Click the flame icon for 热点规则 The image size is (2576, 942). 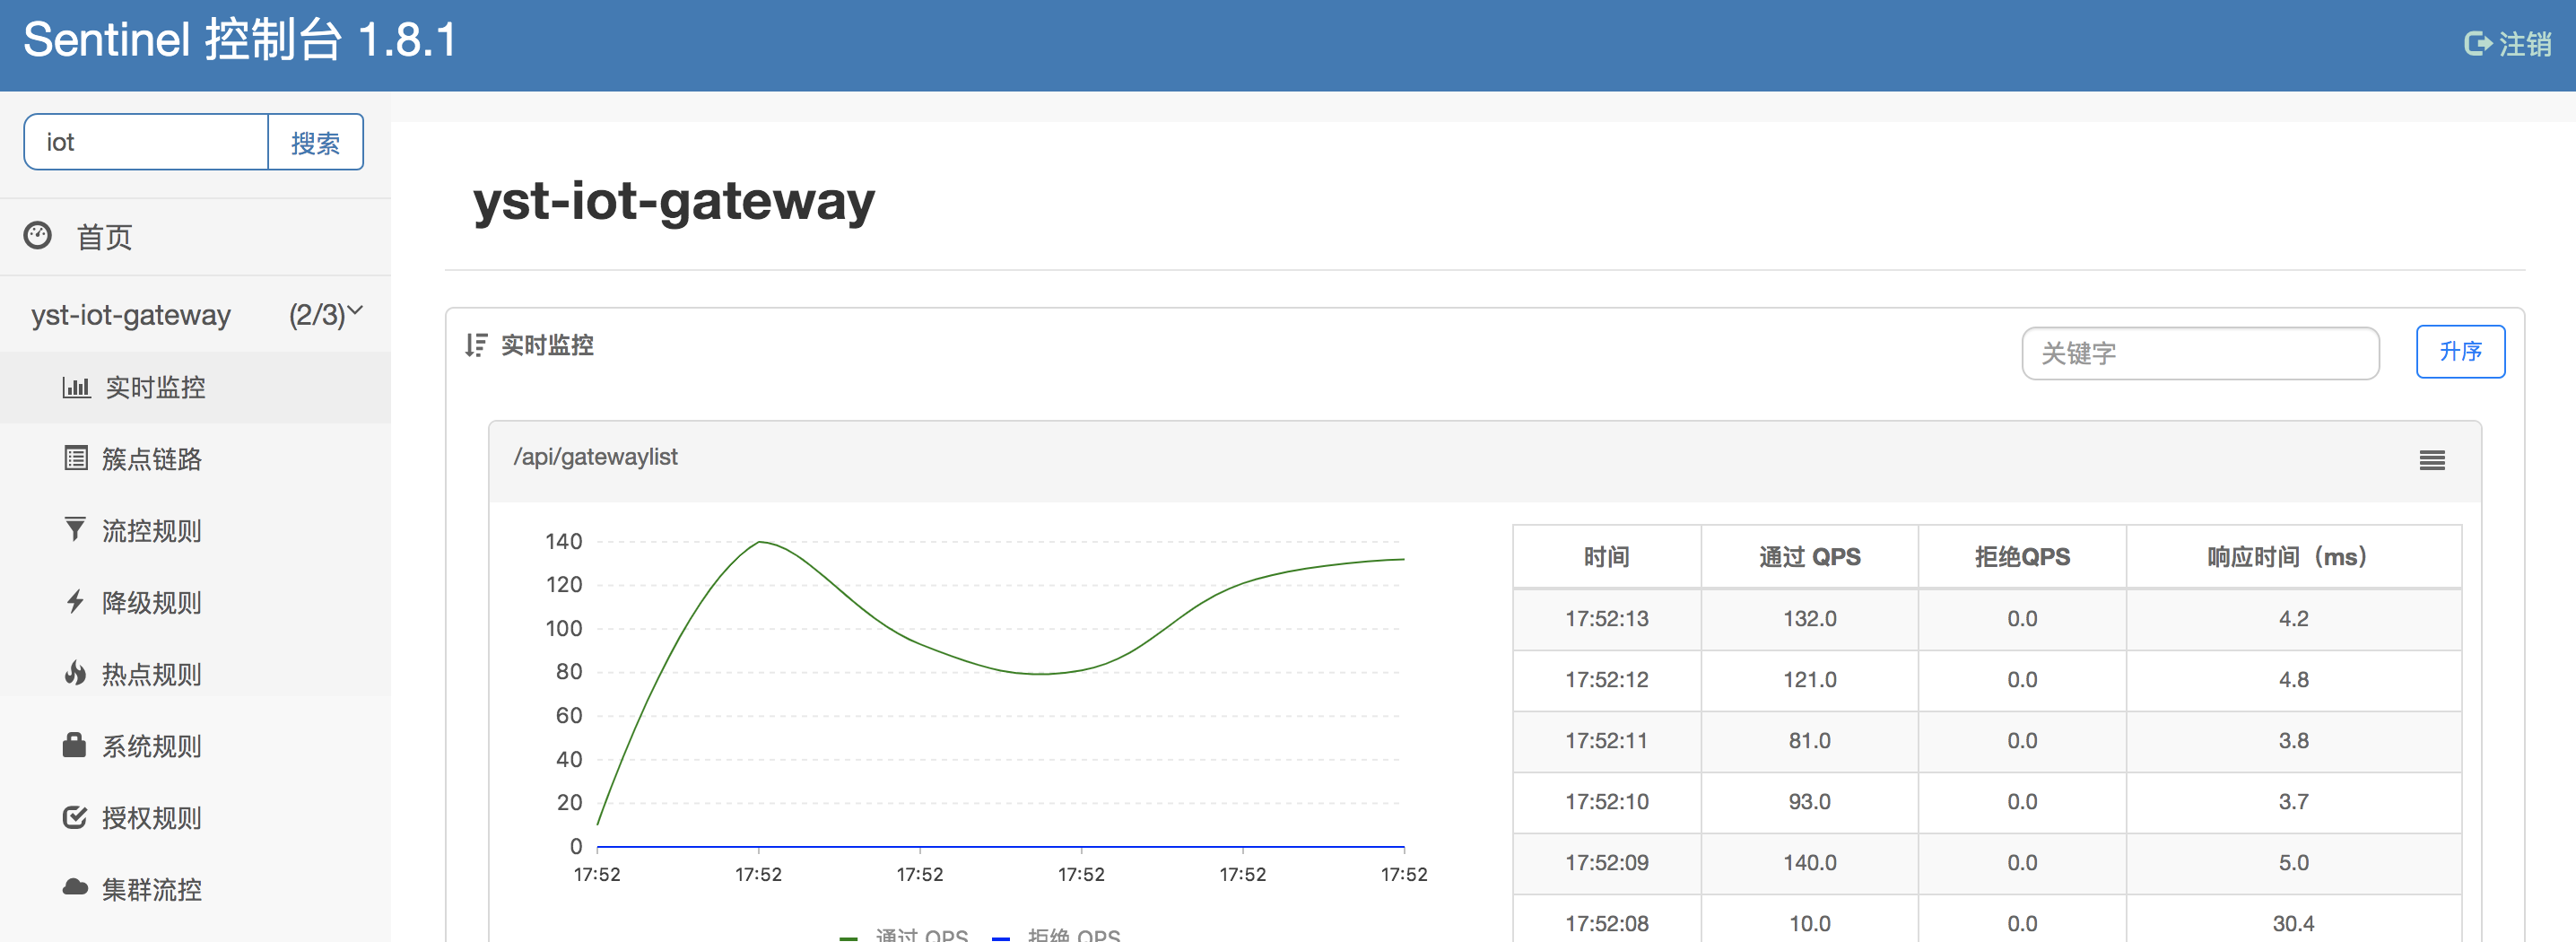[75, 673]
